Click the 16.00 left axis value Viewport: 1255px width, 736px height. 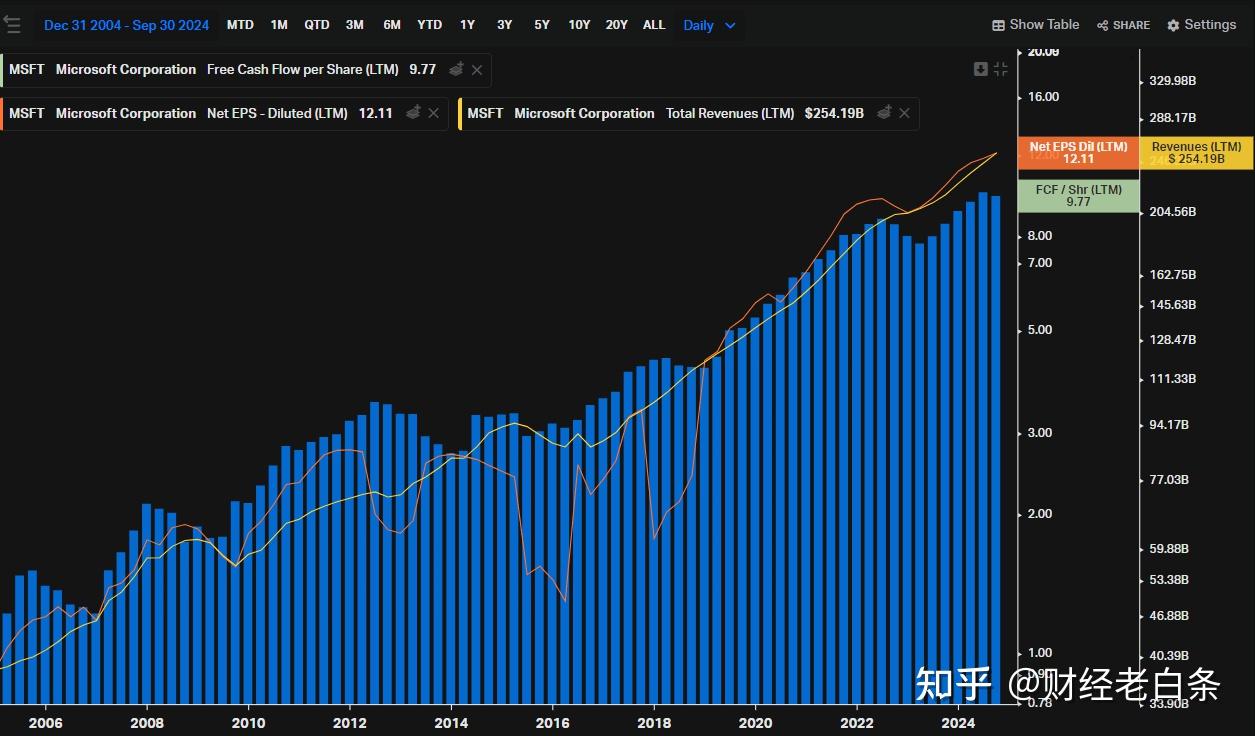(x=1043, y=97)
